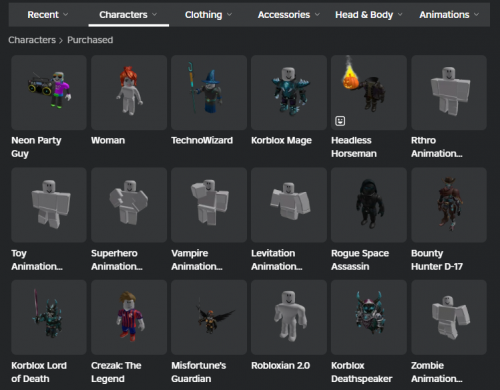Pick the TechnoWizard character thumbnail
Screen dimensions: 500x390
click(209, 92)
